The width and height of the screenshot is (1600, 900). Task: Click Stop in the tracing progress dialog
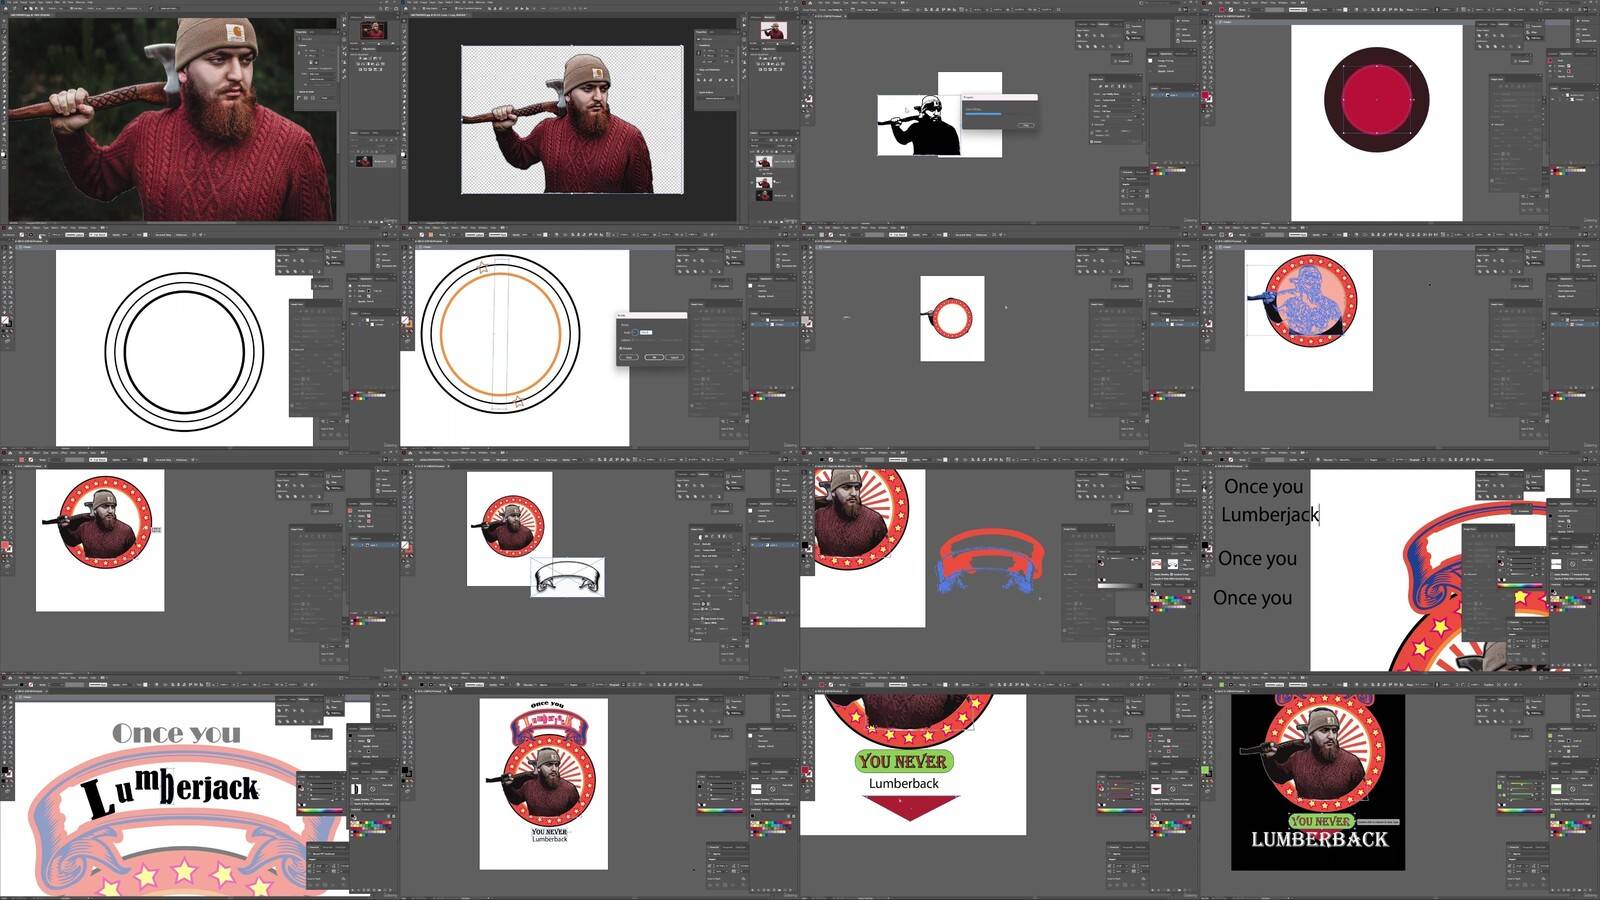pyautogui.click(x=1025, y=125)
